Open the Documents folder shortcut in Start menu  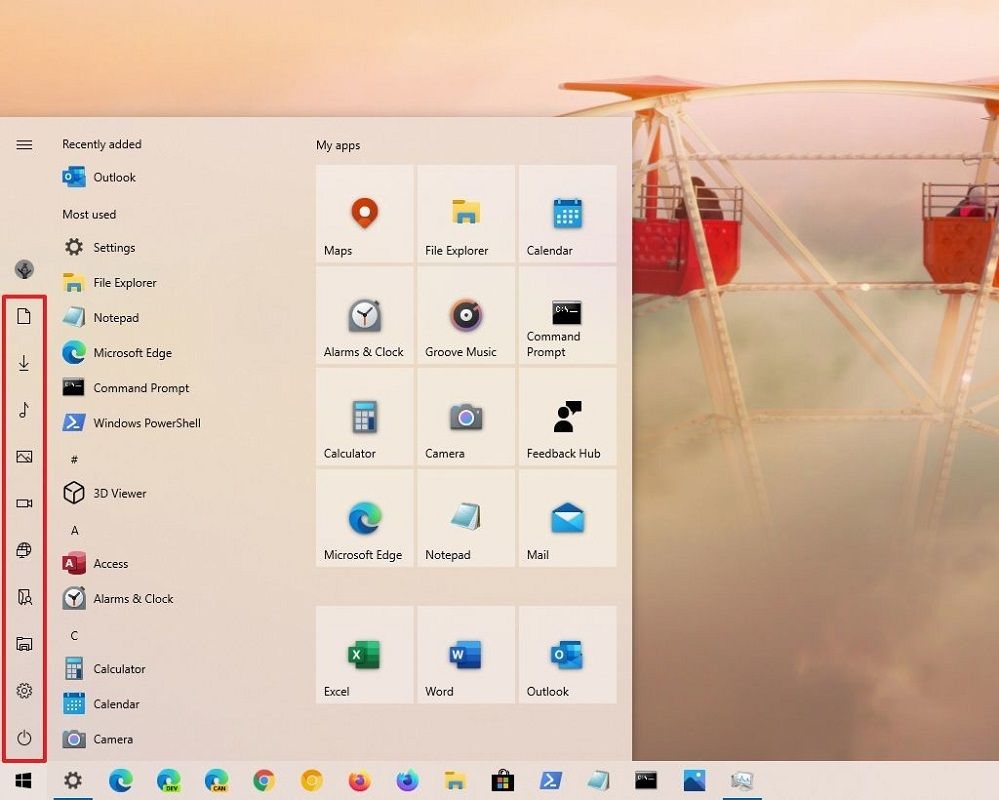(x=24, y=315)
